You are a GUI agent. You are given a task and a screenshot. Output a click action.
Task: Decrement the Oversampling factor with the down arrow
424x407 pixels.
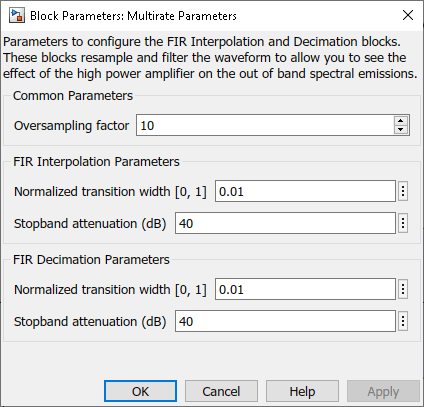point(401,129)
